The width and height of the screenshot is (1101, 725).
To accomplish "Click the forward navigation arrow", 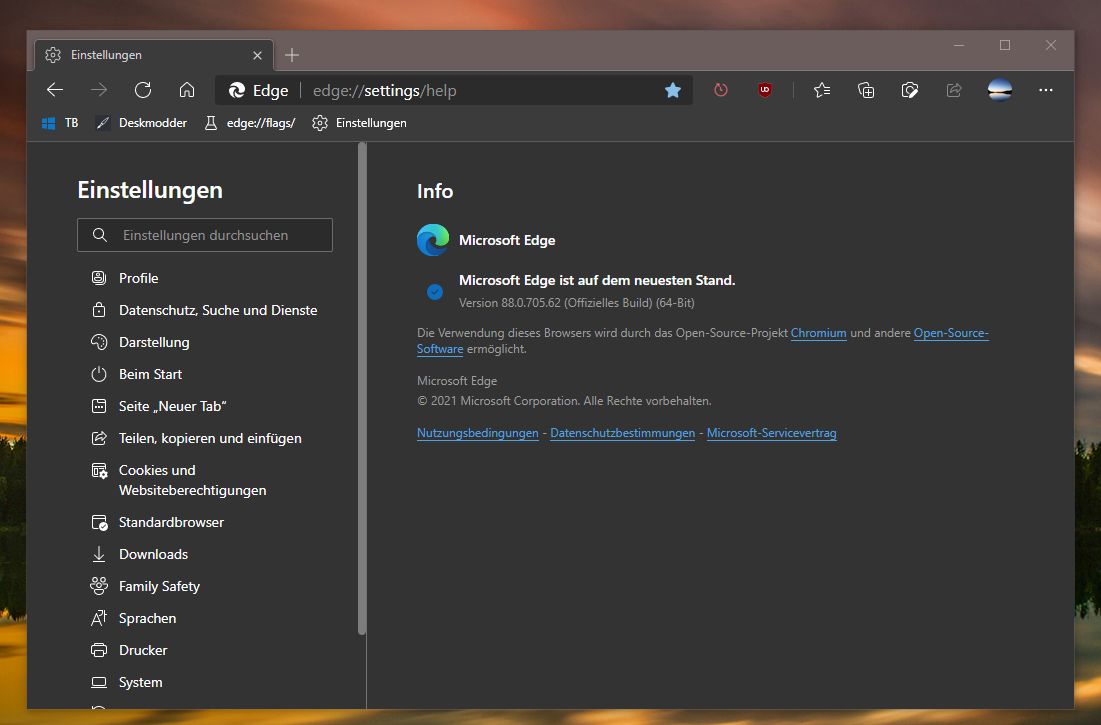I will [99, 90].
